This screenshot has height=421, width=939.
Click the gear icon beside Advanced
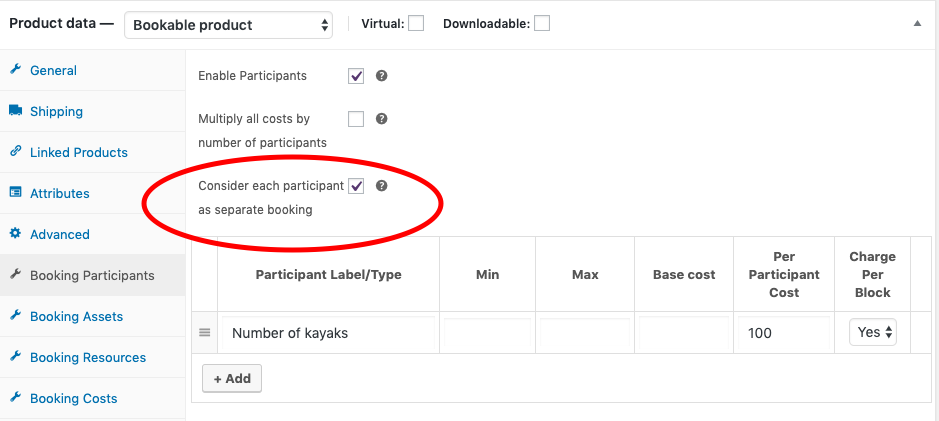15,234
